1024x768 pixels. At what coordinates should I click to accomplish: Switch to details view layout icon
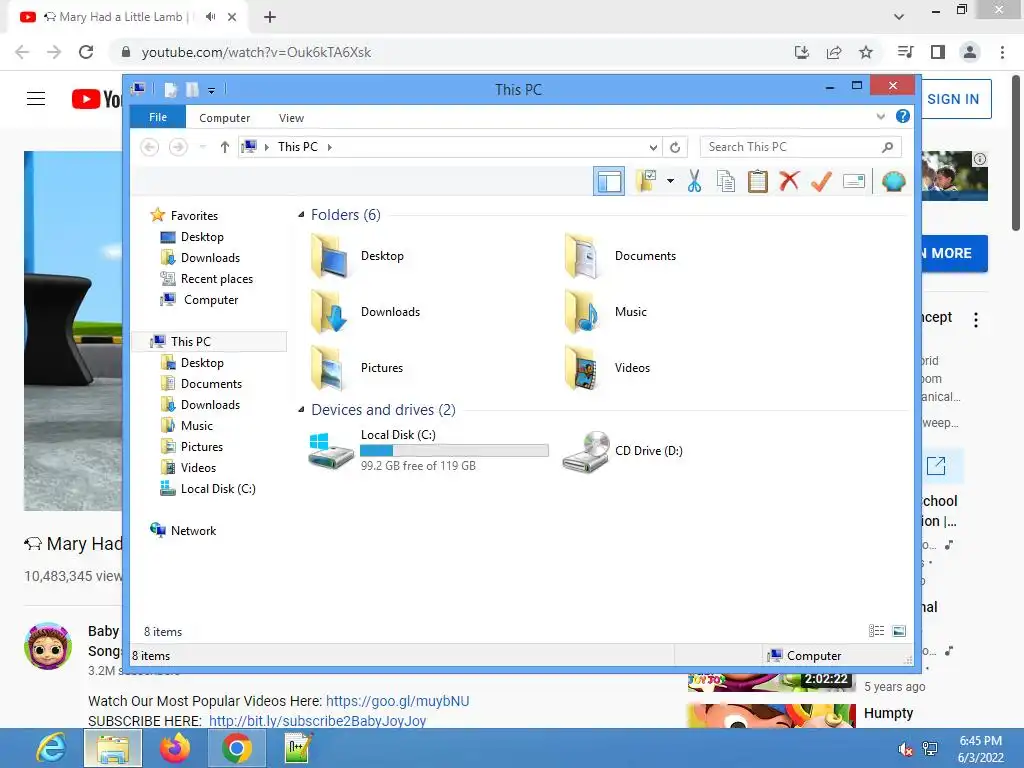tap(876, 631)
